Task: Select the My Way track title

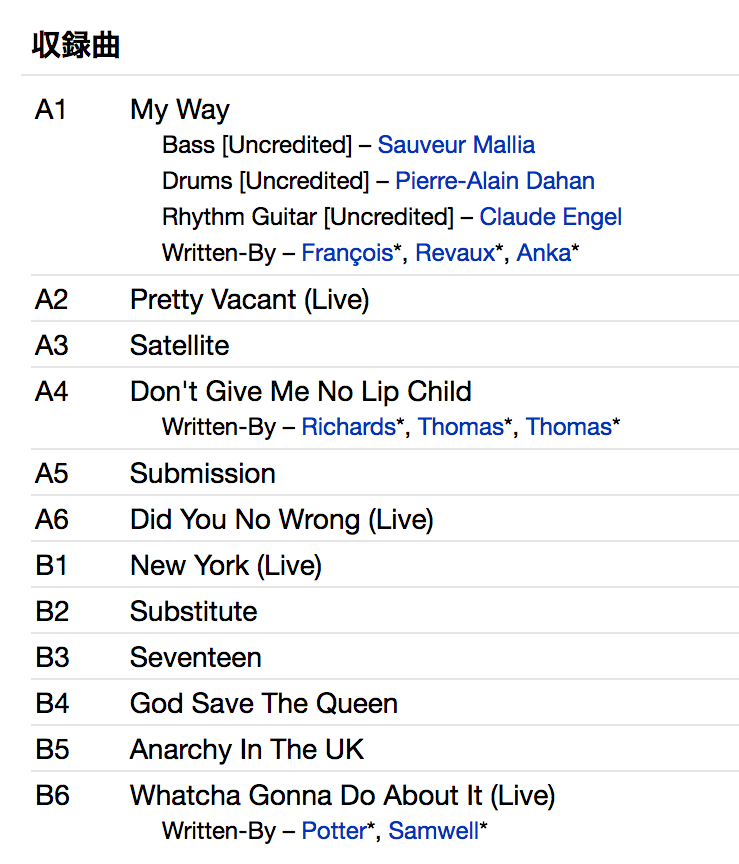Action: tap(180, 109)
